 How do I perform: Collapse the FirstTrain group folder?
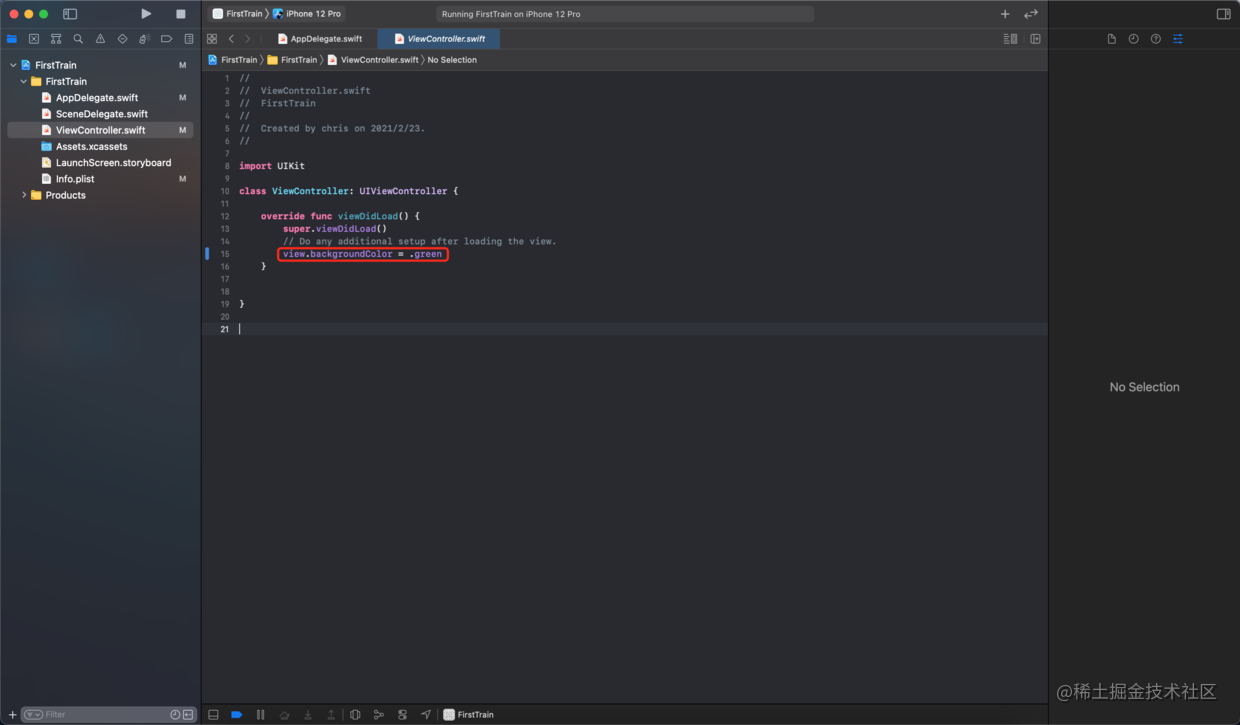tap(23, 81)
